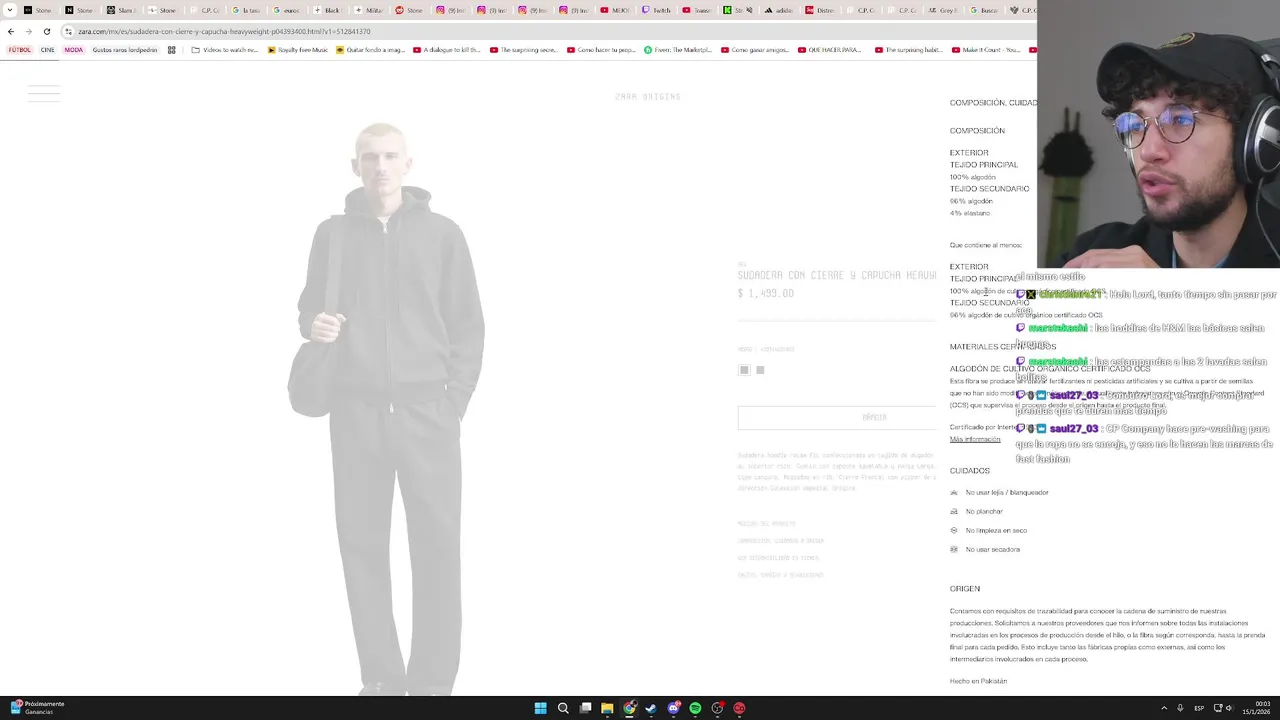This screenshot has width=1280, height=720.
Task: Select the first gray color swatch
Action: [744, 370]
